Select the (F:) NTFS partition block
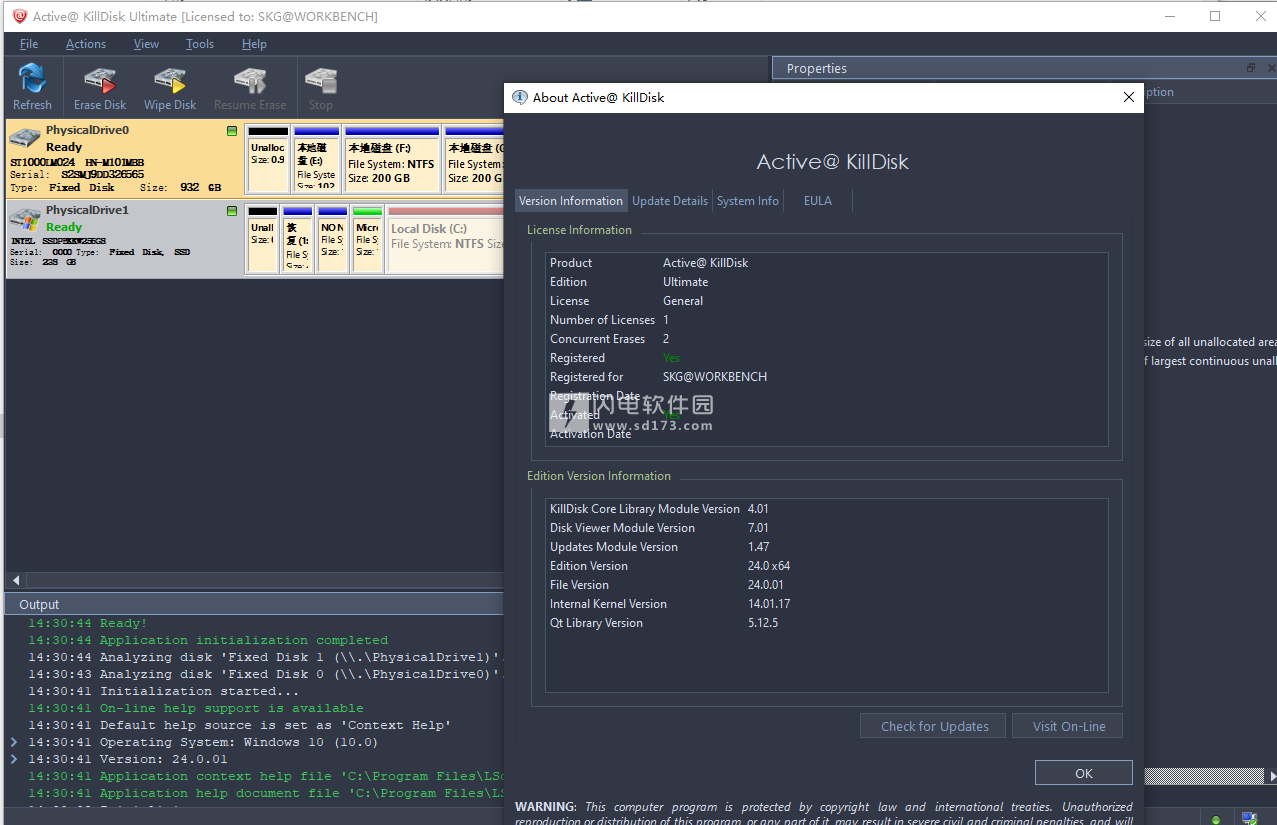 click(x=392, y=159)
